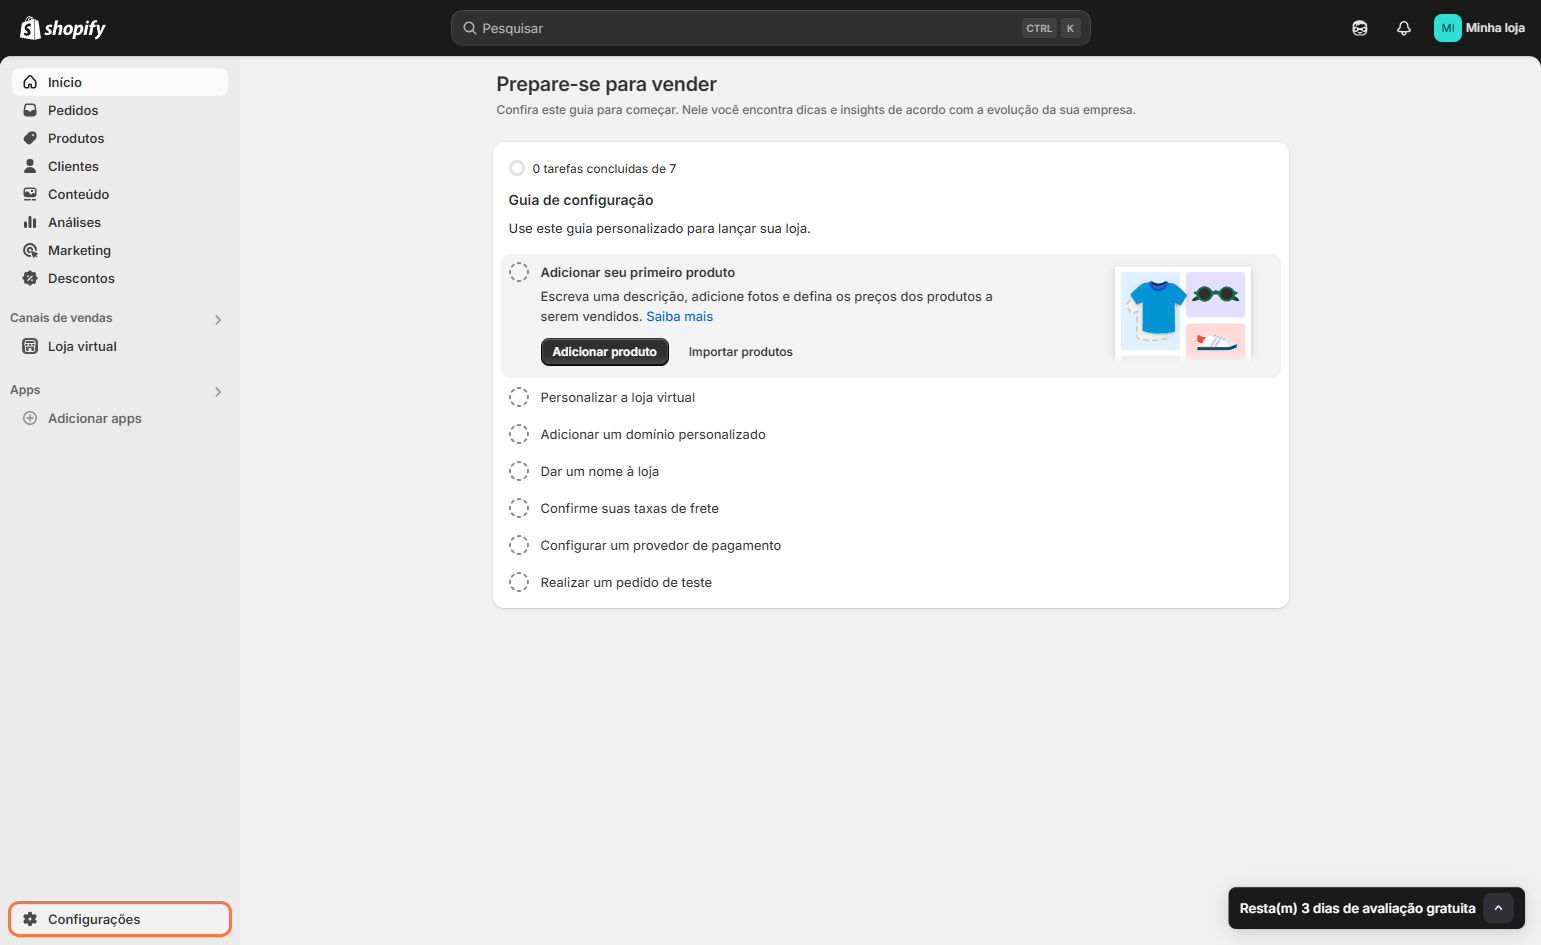Go to Produtos via its tag icon
1541x945 pixels.
point(30,138)
